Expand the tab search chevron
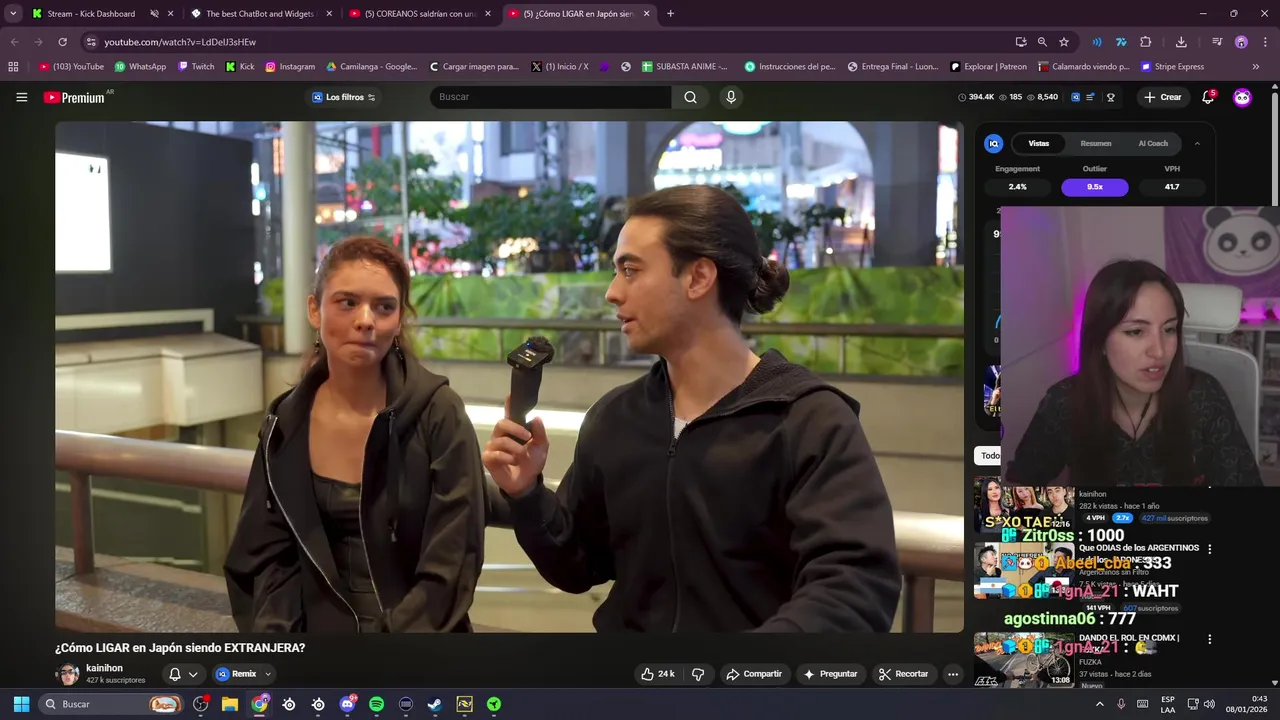Viewport: 1280px width, 720px height. pyautogui.click(x=13, y=14)
